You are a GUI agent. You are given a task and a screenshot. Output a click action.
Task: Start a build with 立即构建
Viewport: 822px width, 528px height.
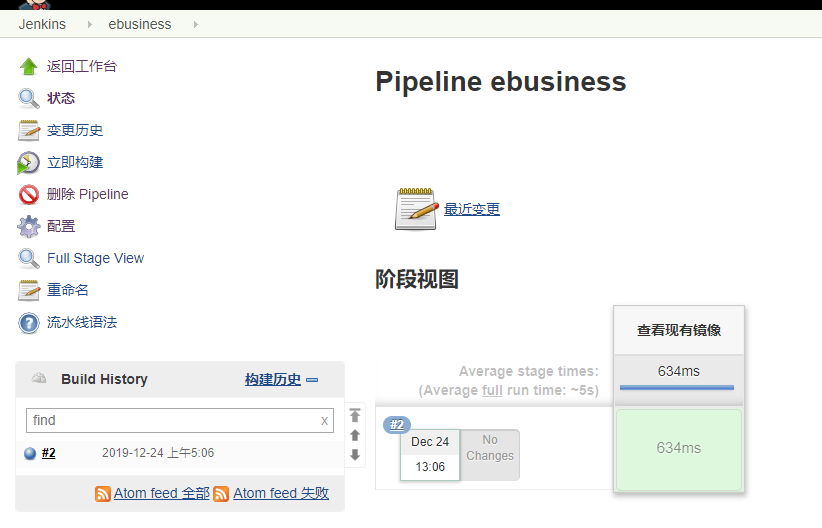[x=75, y=163]
